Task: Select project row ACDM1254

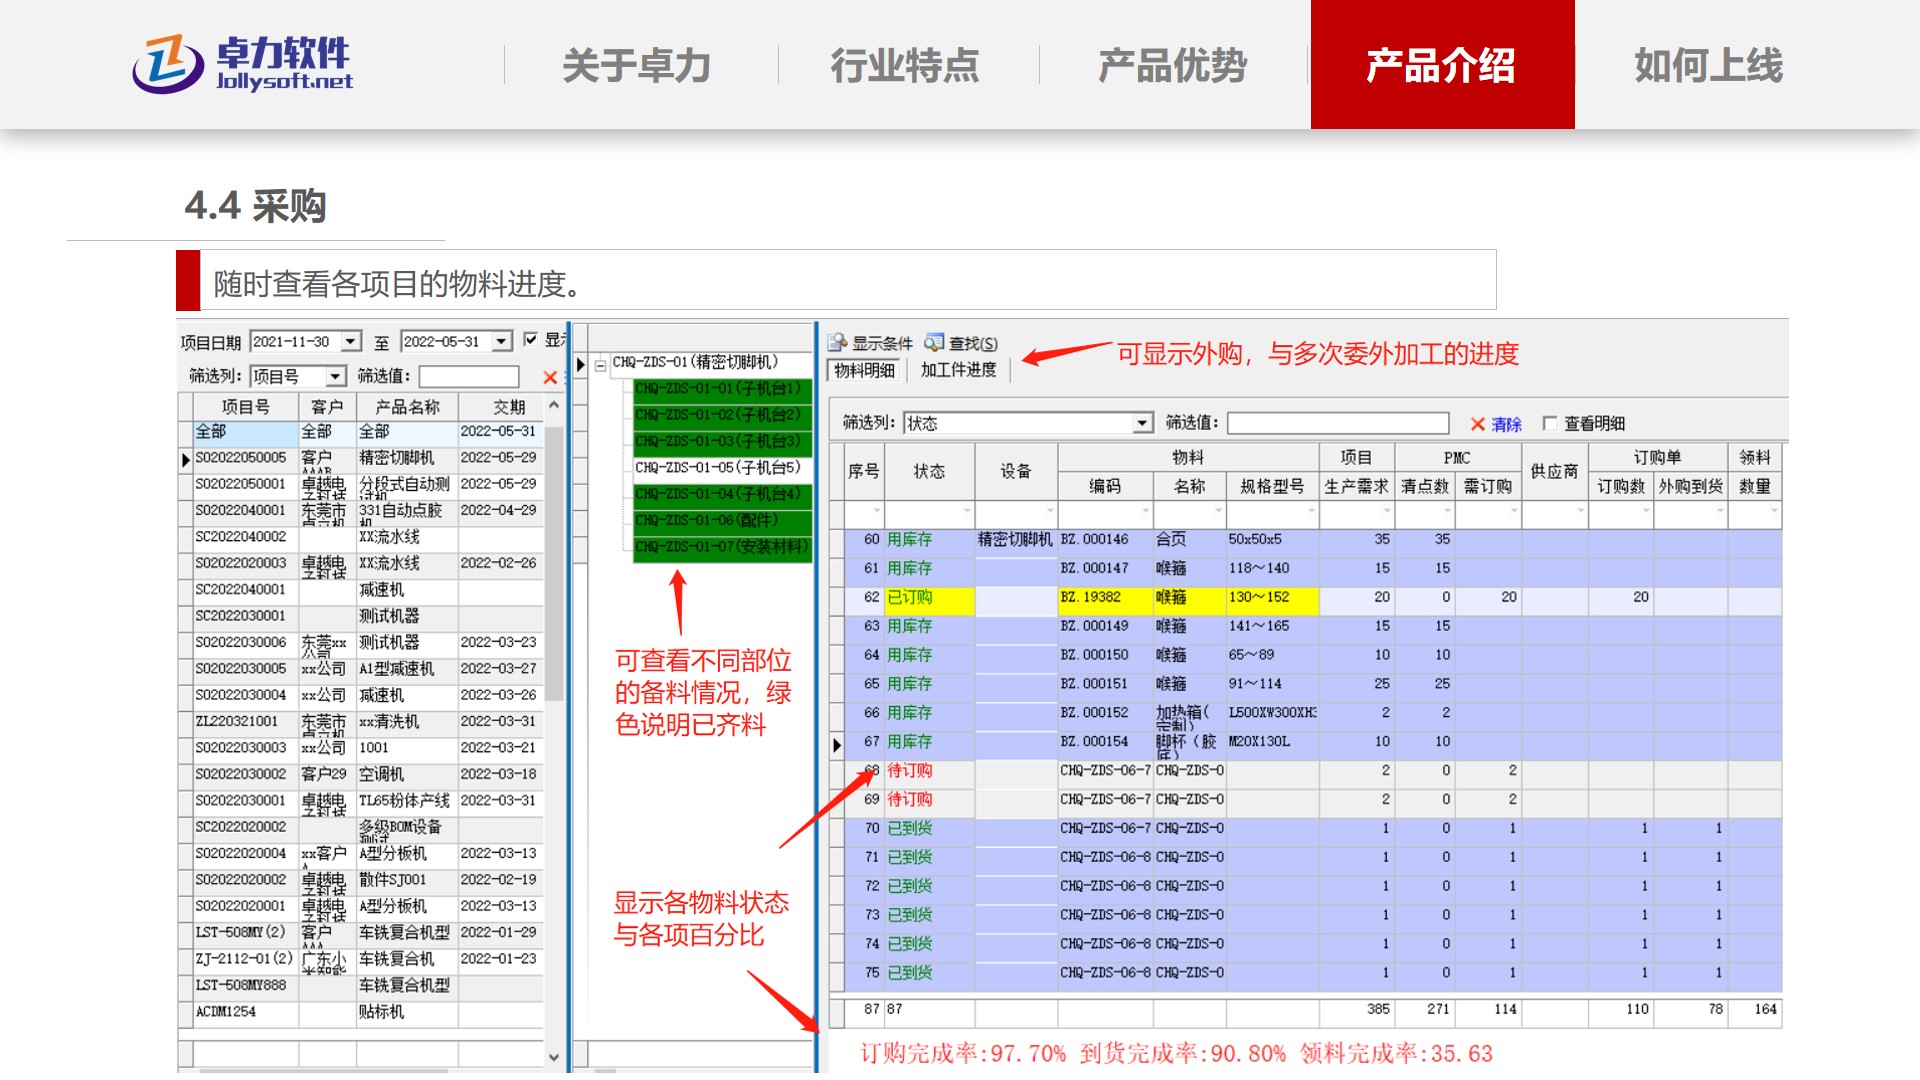Action: coord(361,1012)
